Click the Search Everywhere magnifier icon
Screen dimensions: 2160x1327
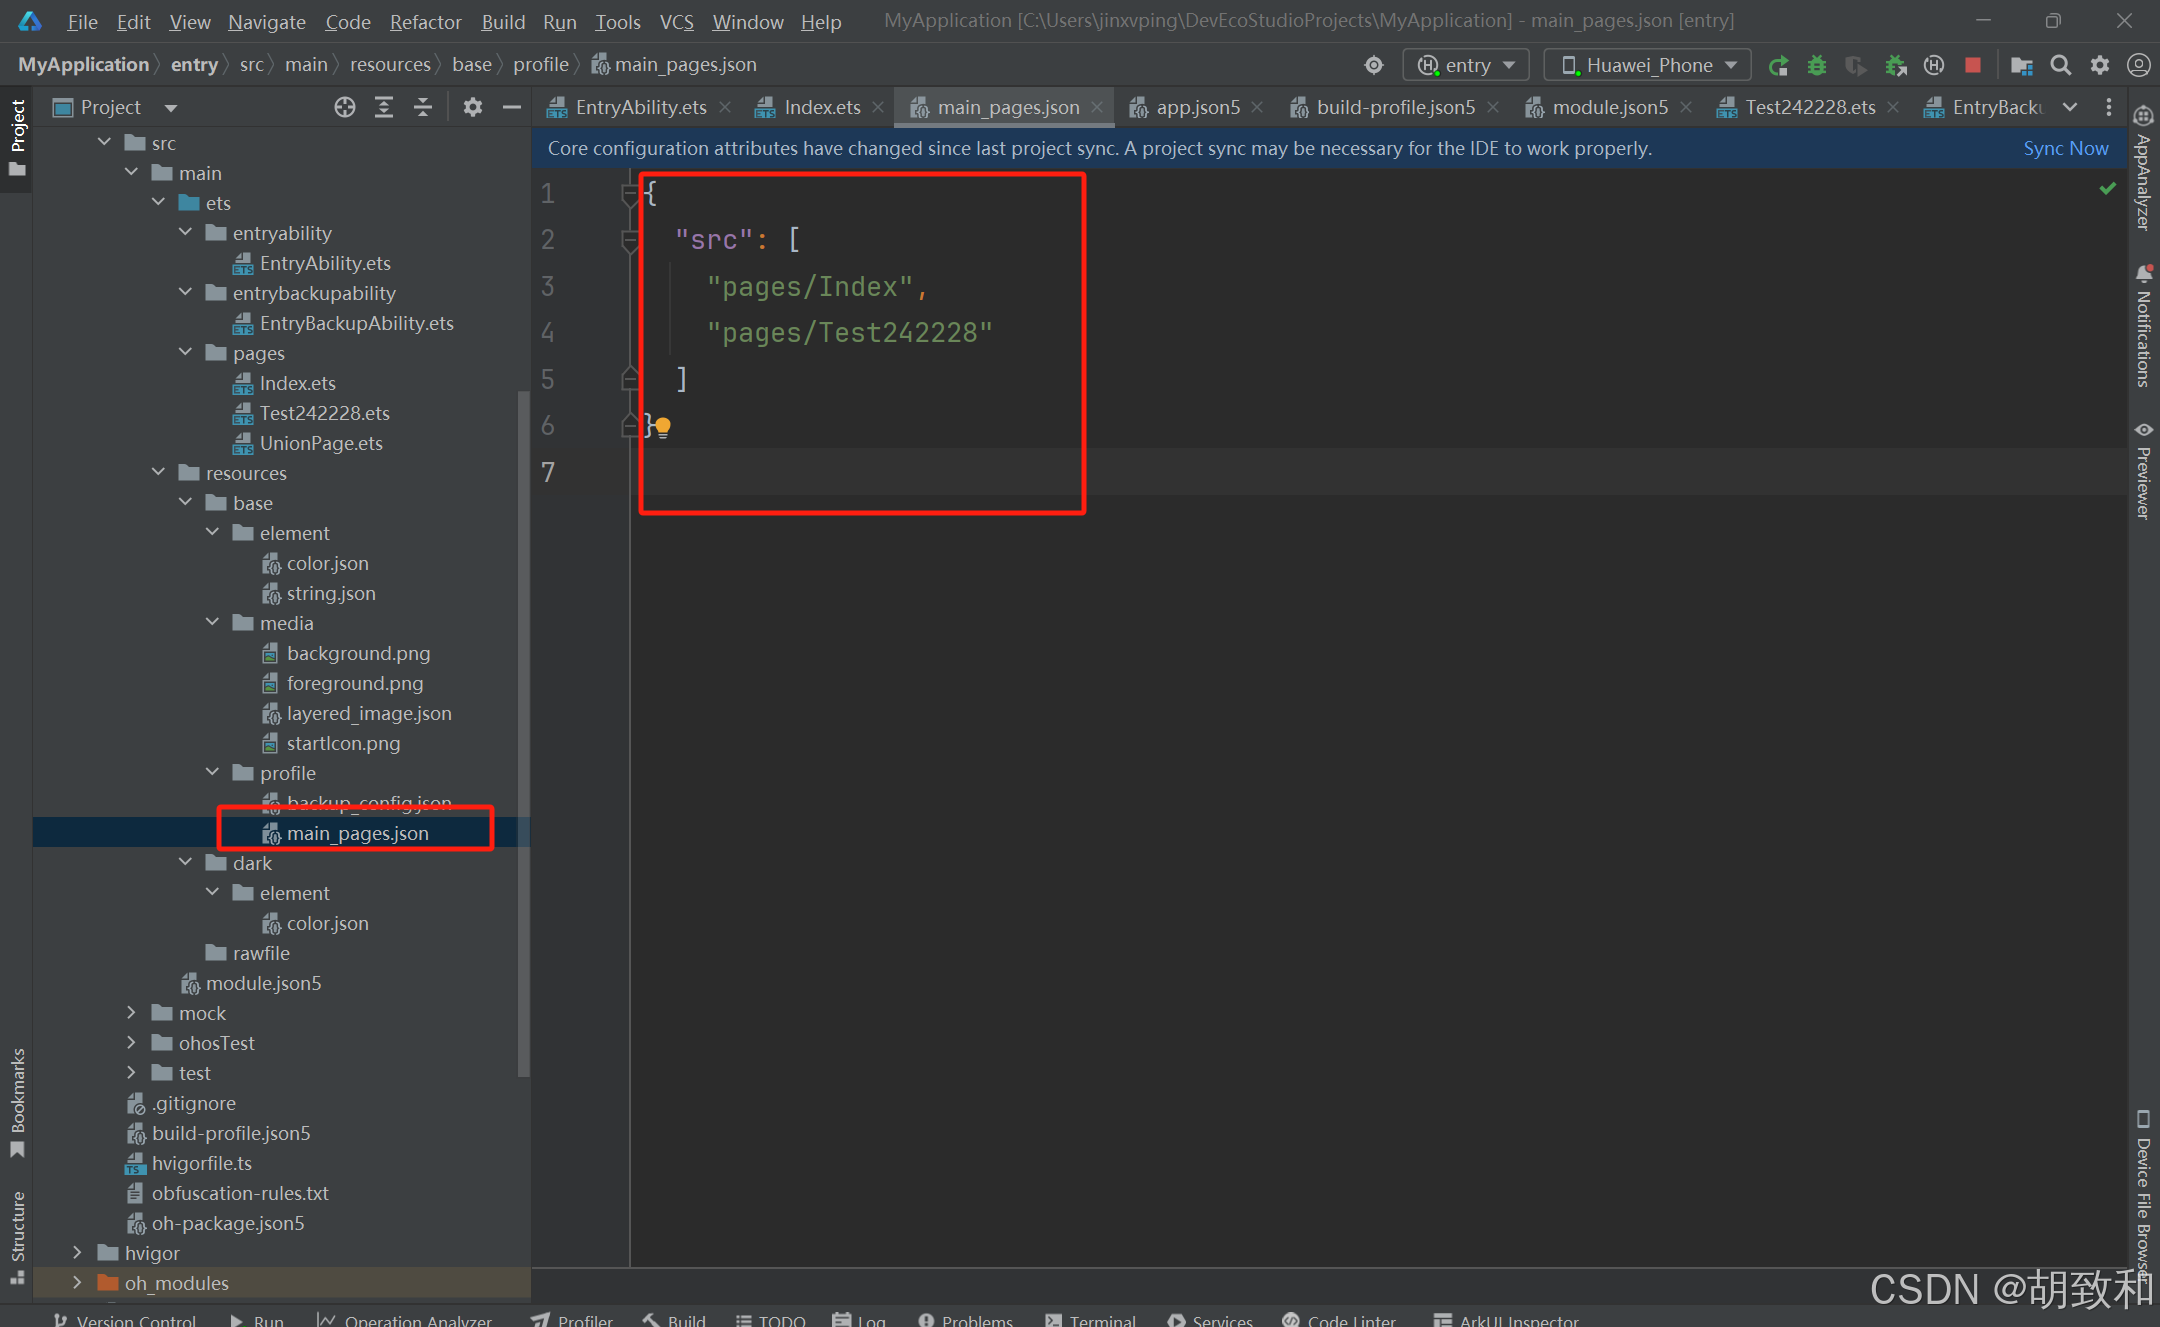click(x=2060, y=66)
